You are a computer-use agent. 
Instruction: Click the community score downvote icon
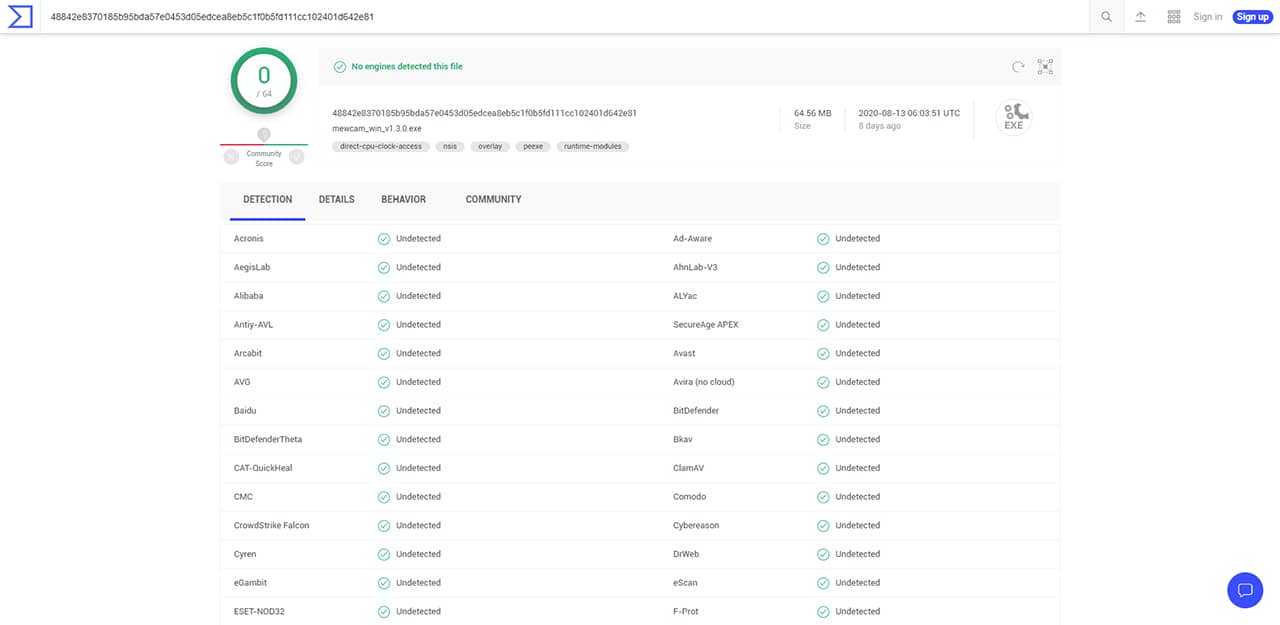click(x=231, y=156)
